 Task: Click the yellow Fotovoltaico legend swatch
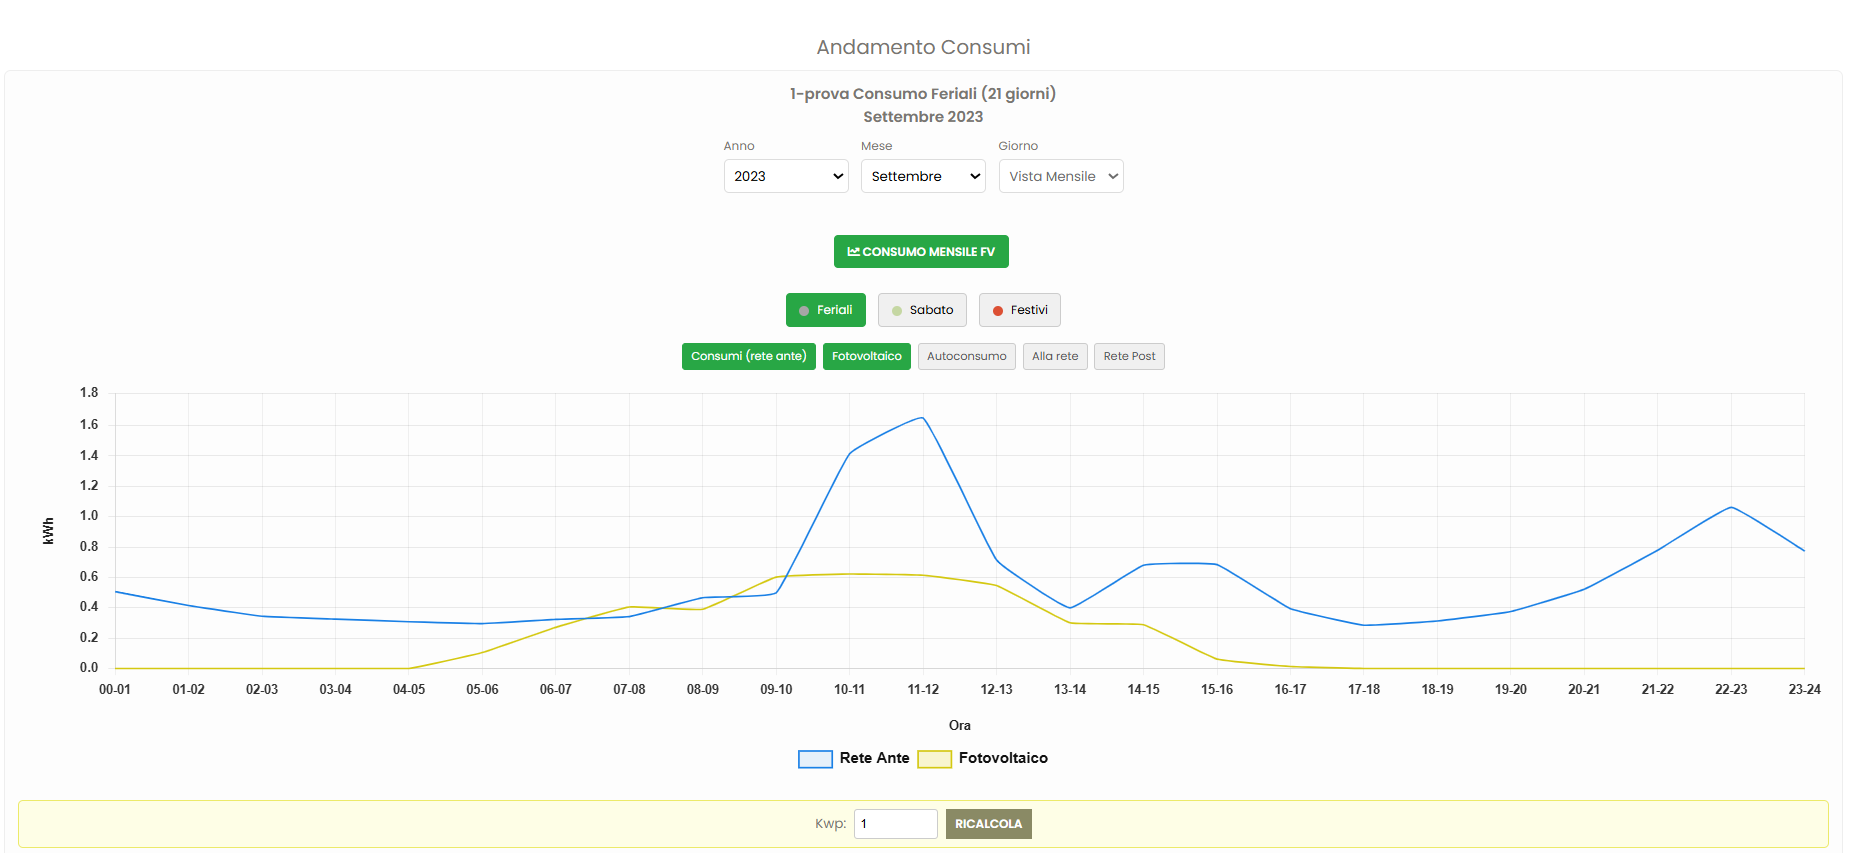click(934, 759)
